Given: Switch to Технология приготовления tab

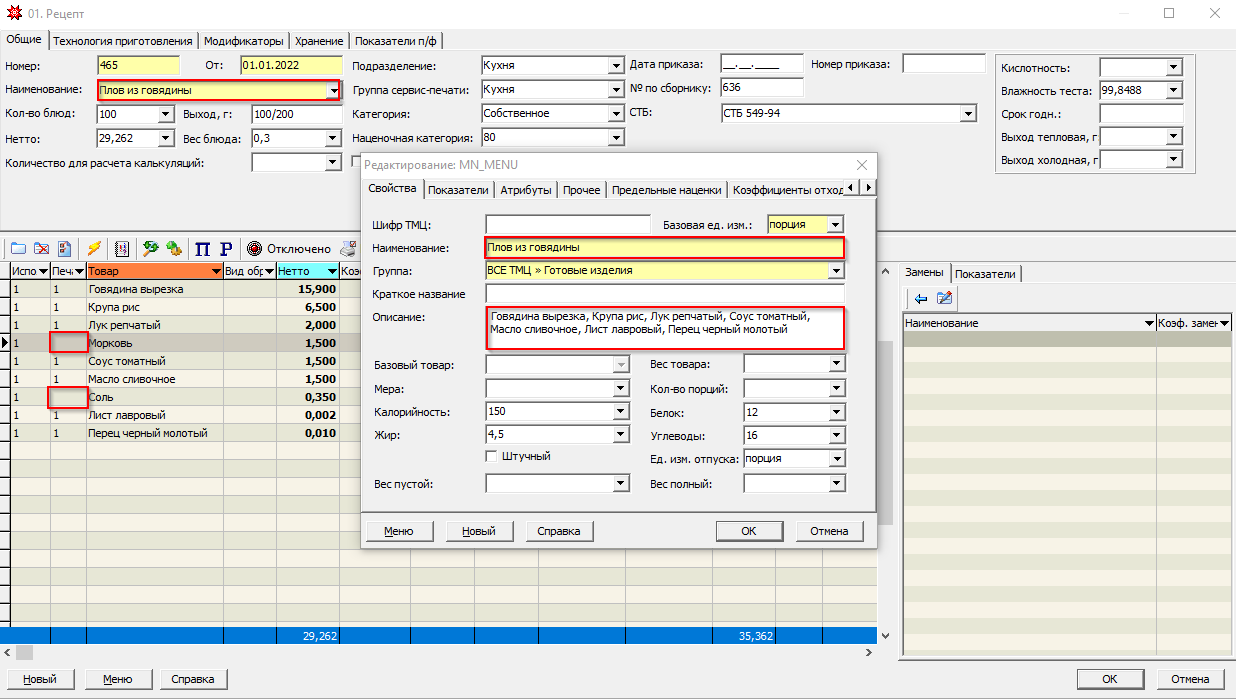Looking at the screenshot, I should [123, 41].
